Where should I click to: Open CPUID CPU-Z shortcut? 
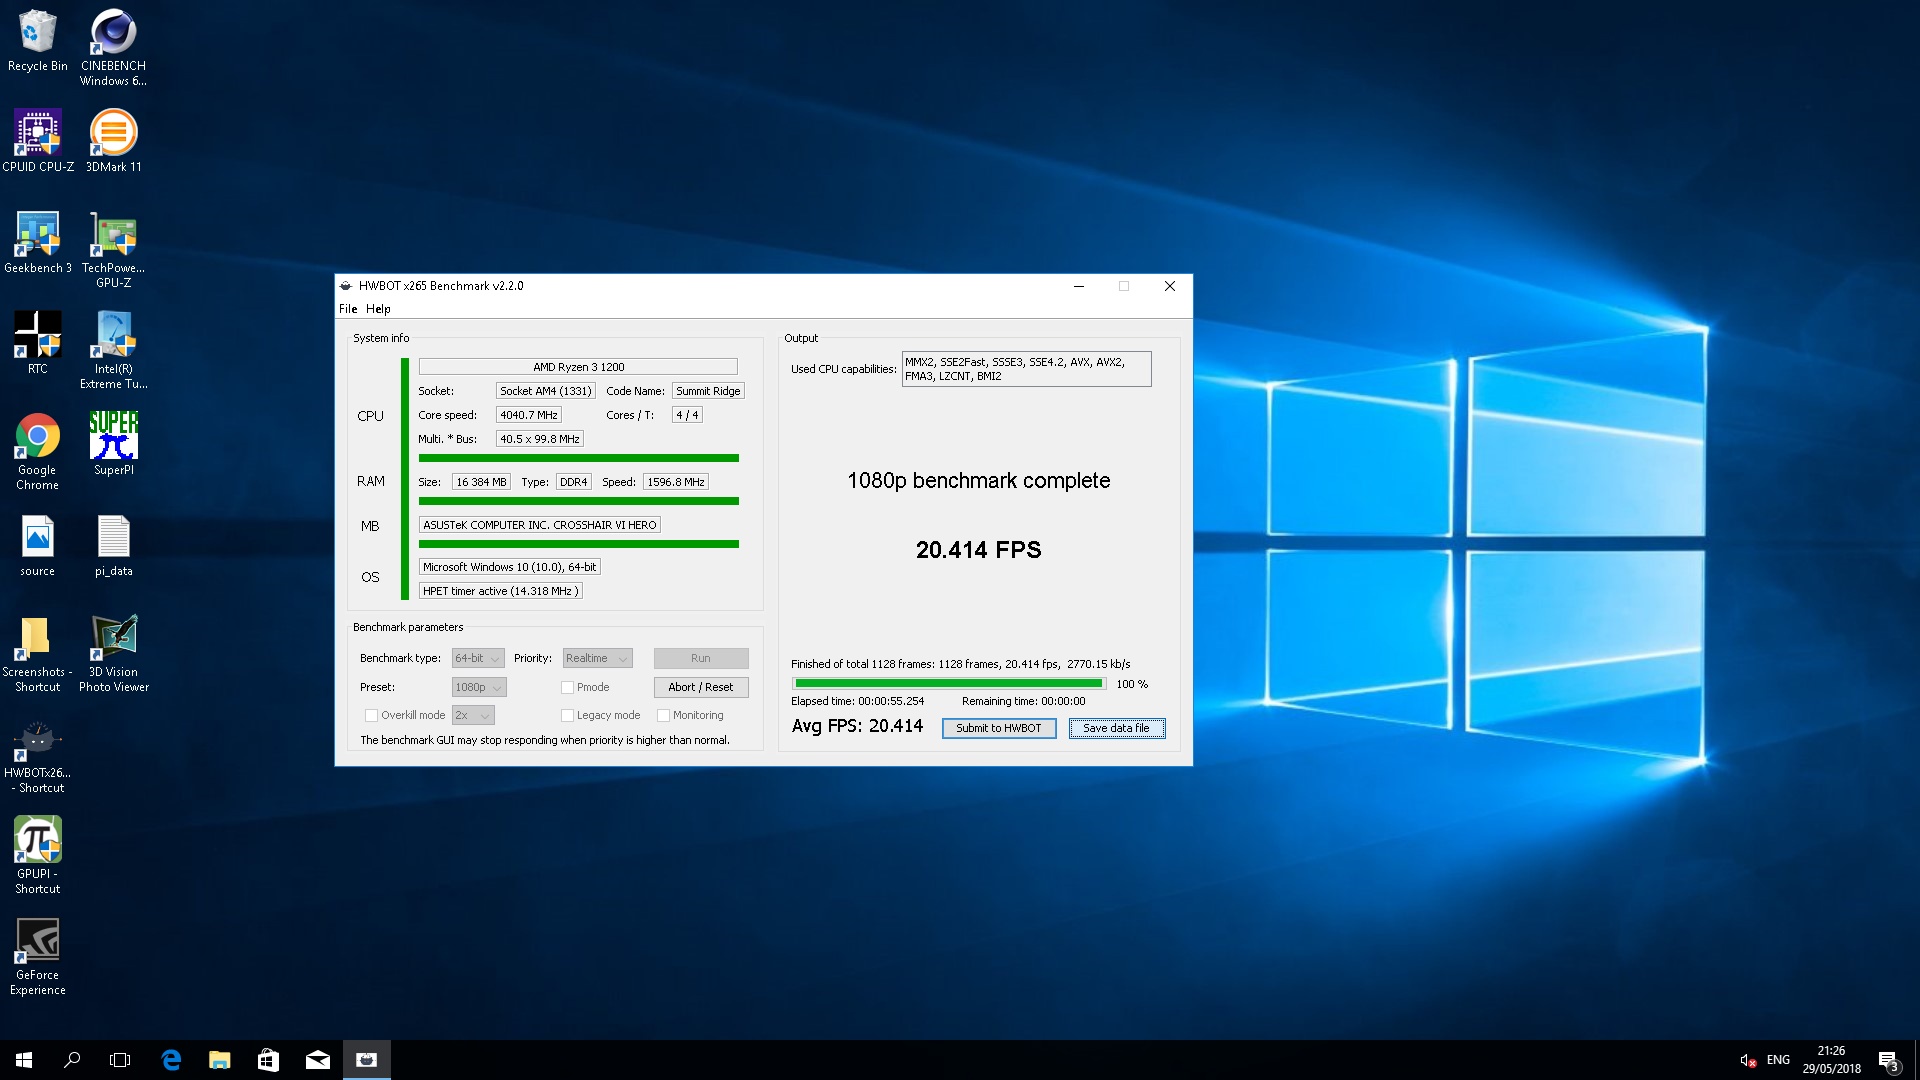[37, 140]
